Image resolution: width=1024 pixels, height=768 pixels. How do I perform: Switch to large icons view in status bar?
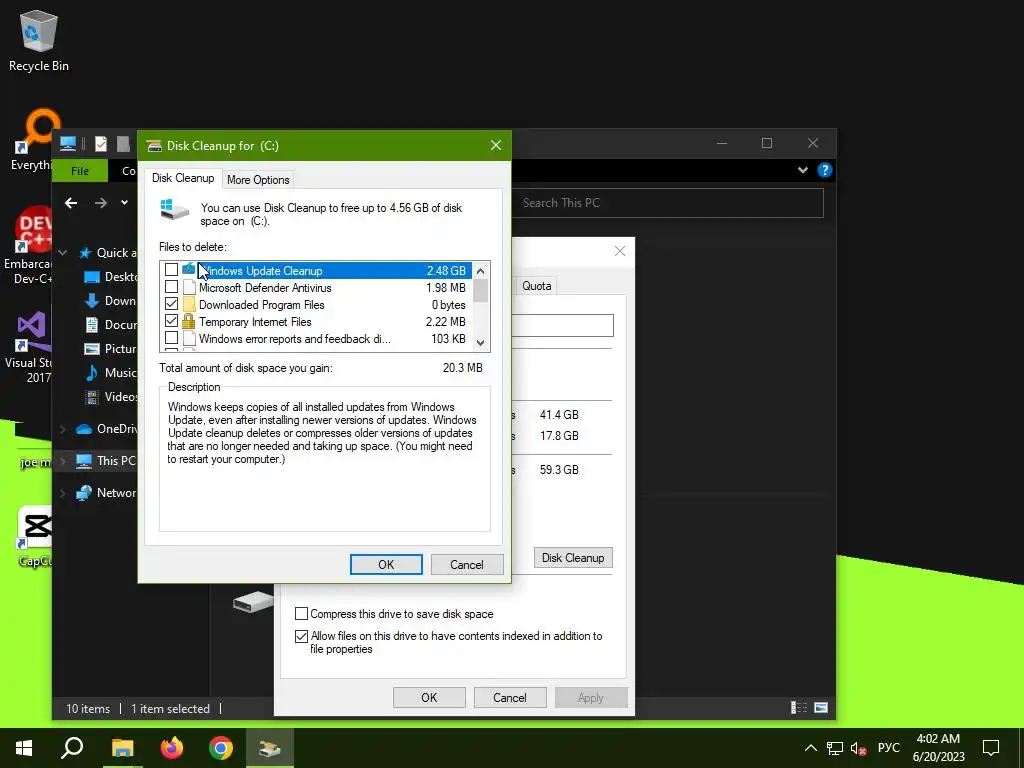[x=821, y=708]
